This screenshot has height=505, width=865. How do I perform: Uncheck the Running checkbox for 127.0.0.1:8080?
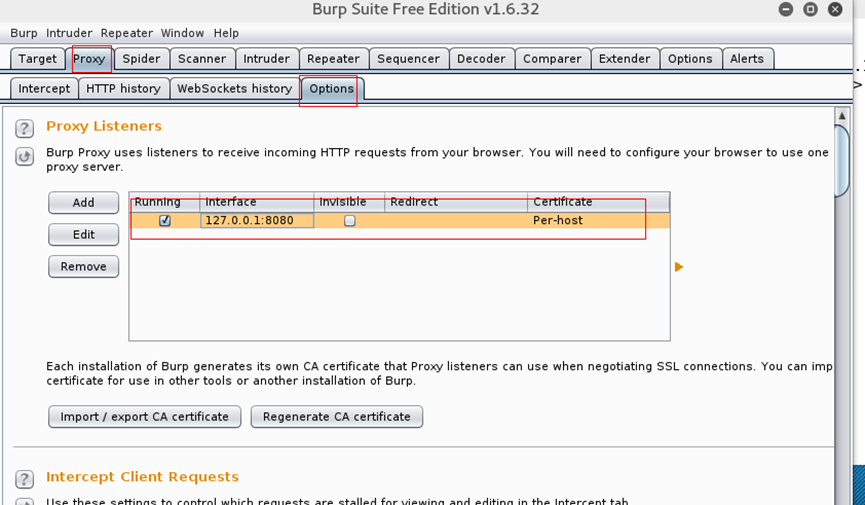[164, 220]
